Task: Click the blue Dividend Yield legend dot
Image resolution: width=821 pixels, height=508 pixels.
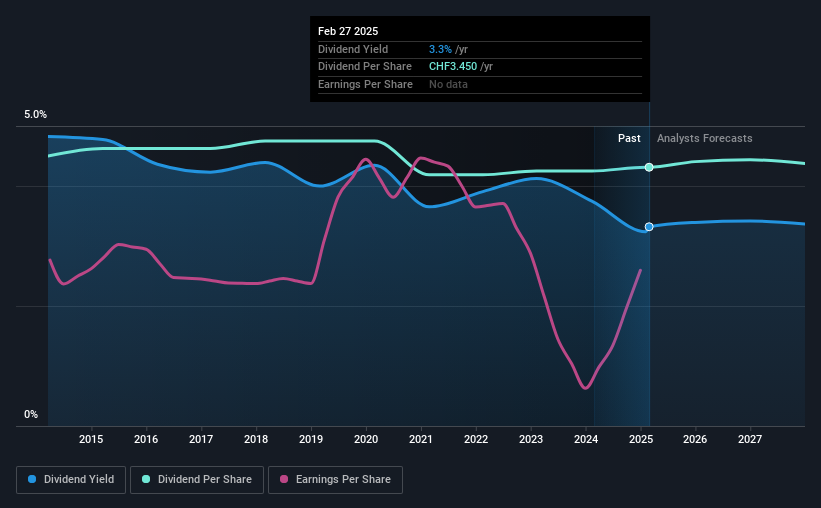Action: (x=32, y=479)
